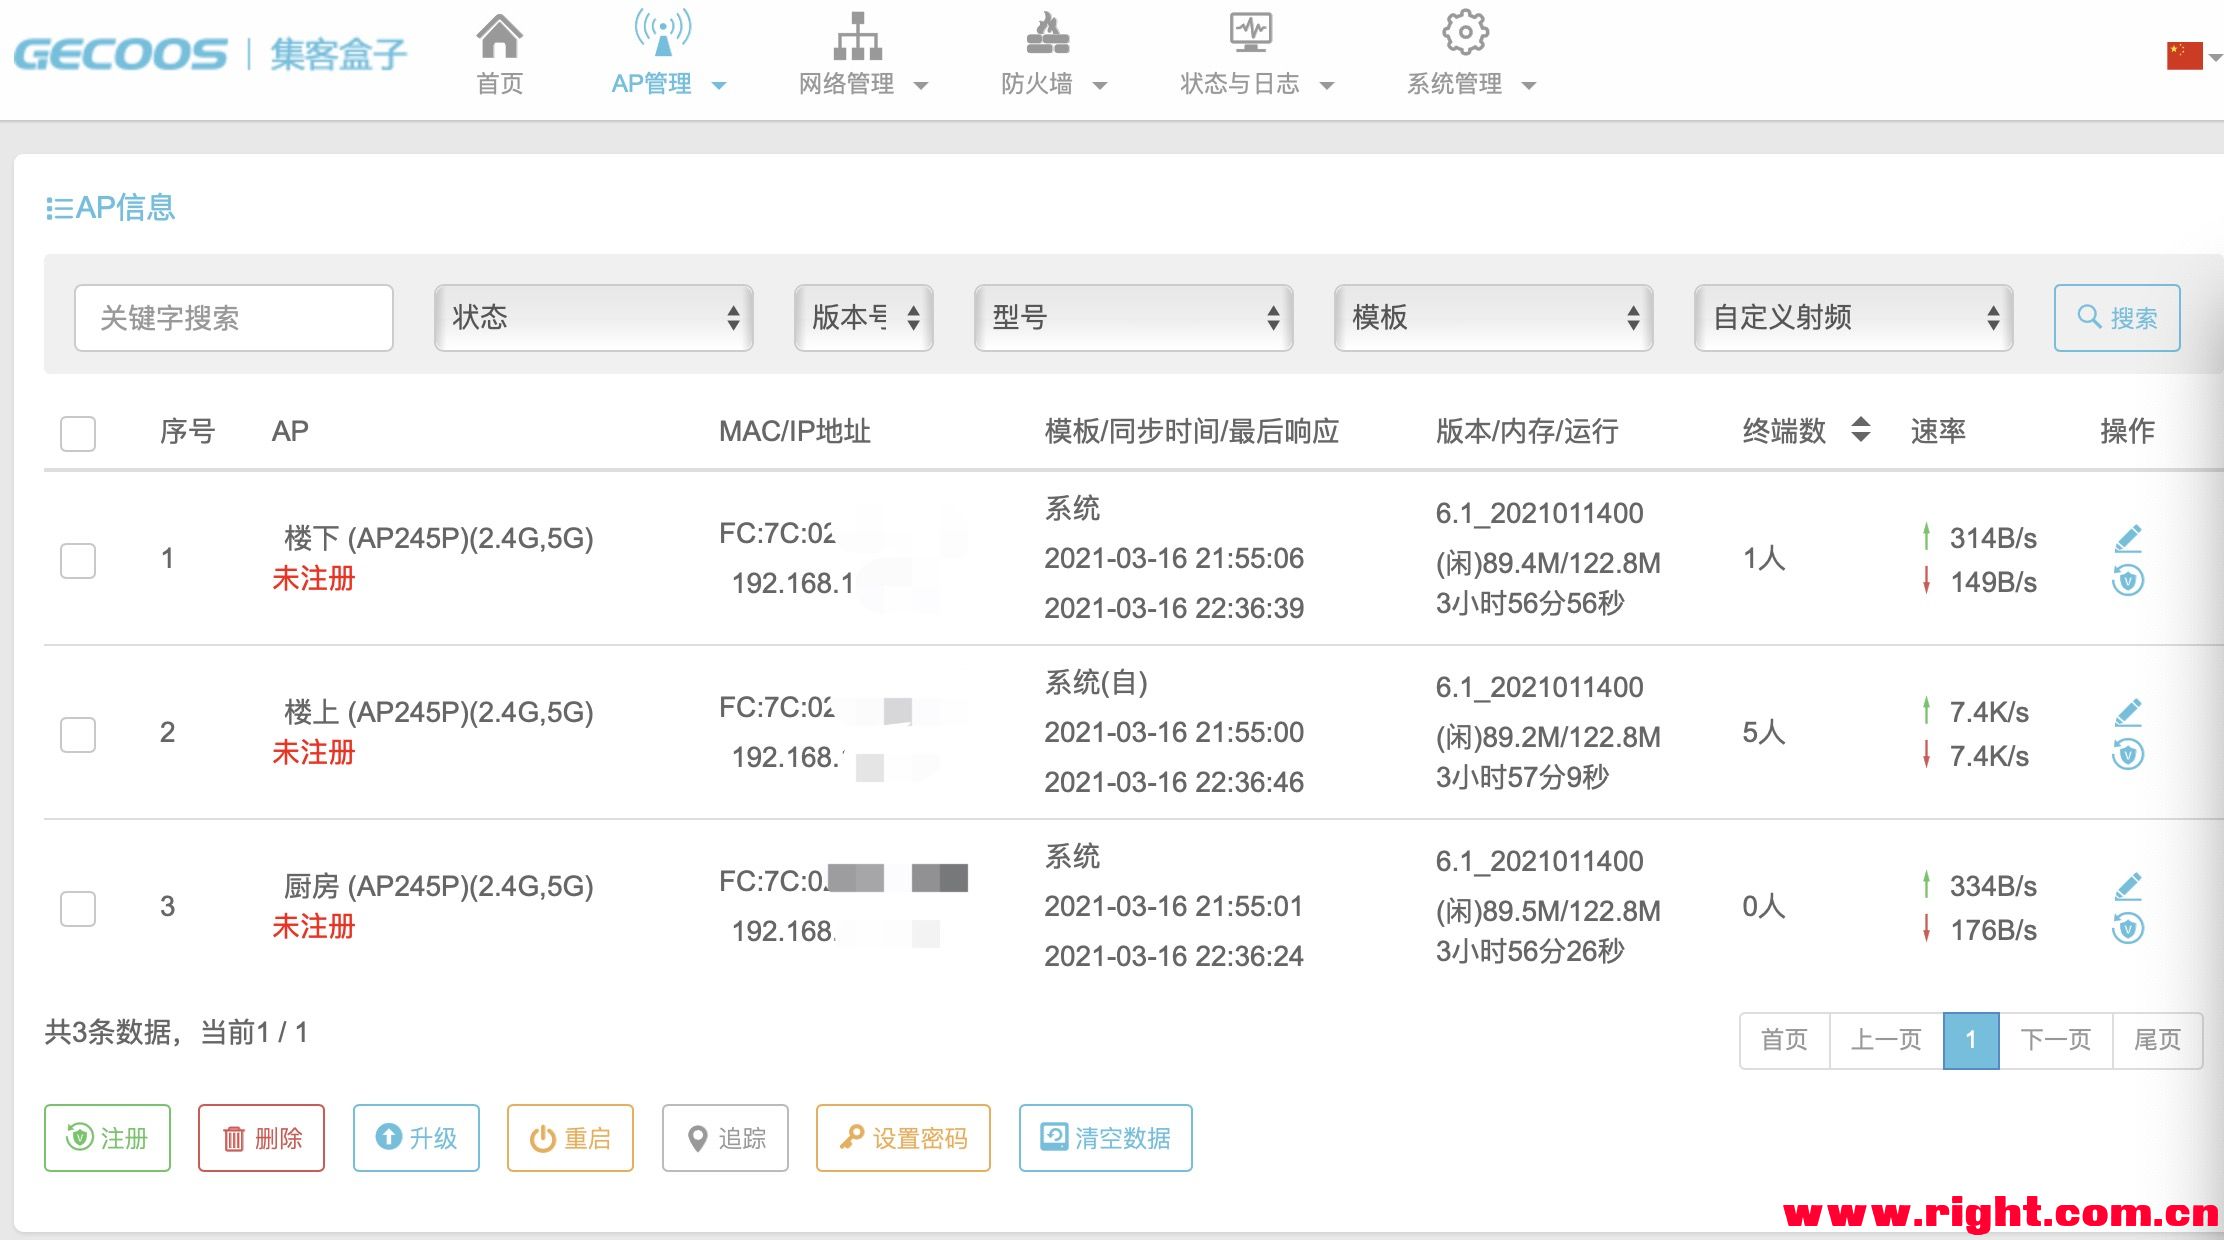The width and height of the screenshot is (2224, 1240).
Task: Expand the 系统管理 menu arrow
Action: coord(1529,86)
